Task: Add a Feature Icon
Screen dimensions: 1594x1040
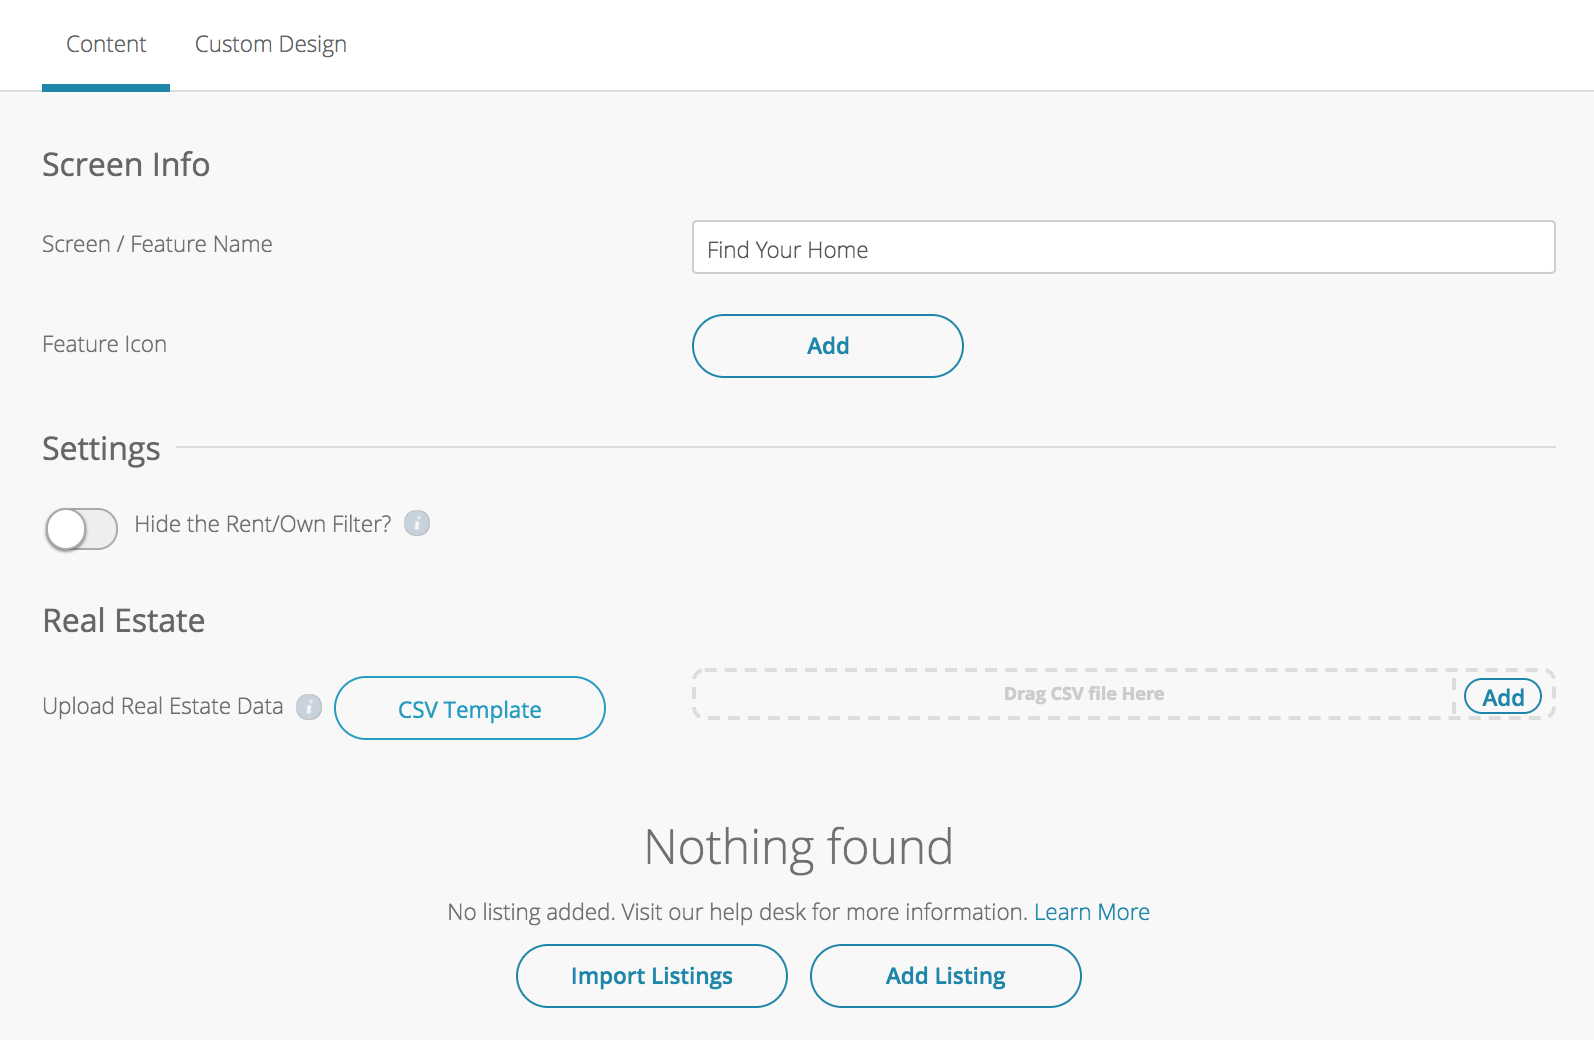Action: pos(828,346)
